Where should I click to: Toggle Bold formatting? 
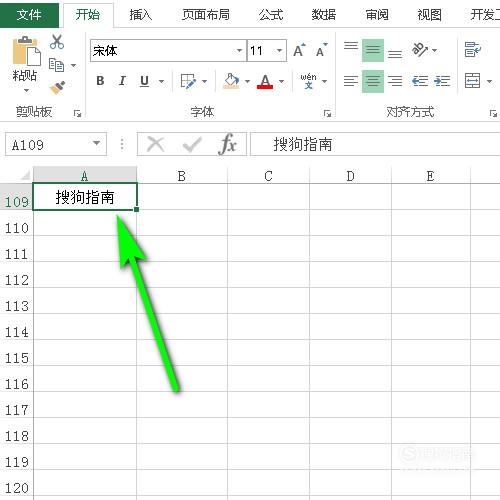coord(100,81)
